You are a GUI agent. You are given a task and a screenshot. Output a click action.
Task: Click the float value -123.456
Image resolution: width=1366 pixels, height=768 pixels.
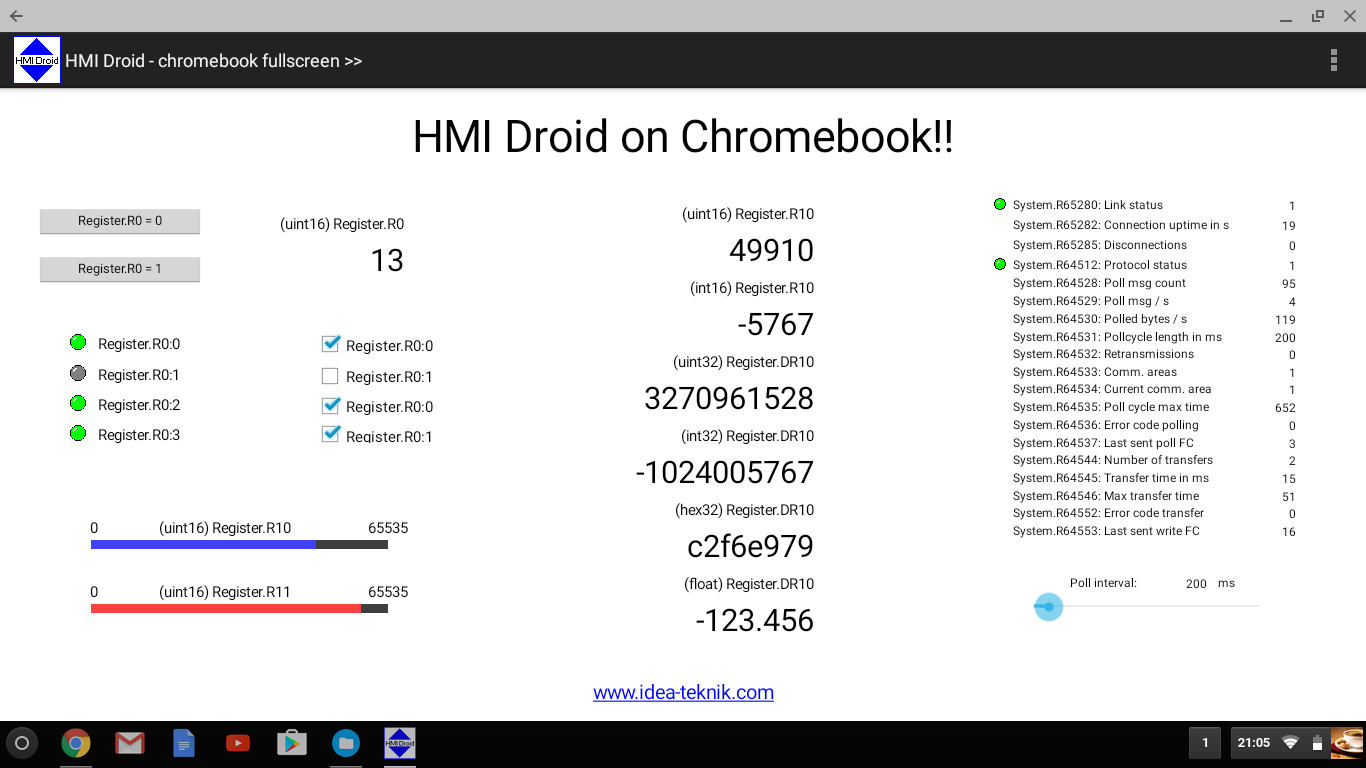click(x=755, y=620)
